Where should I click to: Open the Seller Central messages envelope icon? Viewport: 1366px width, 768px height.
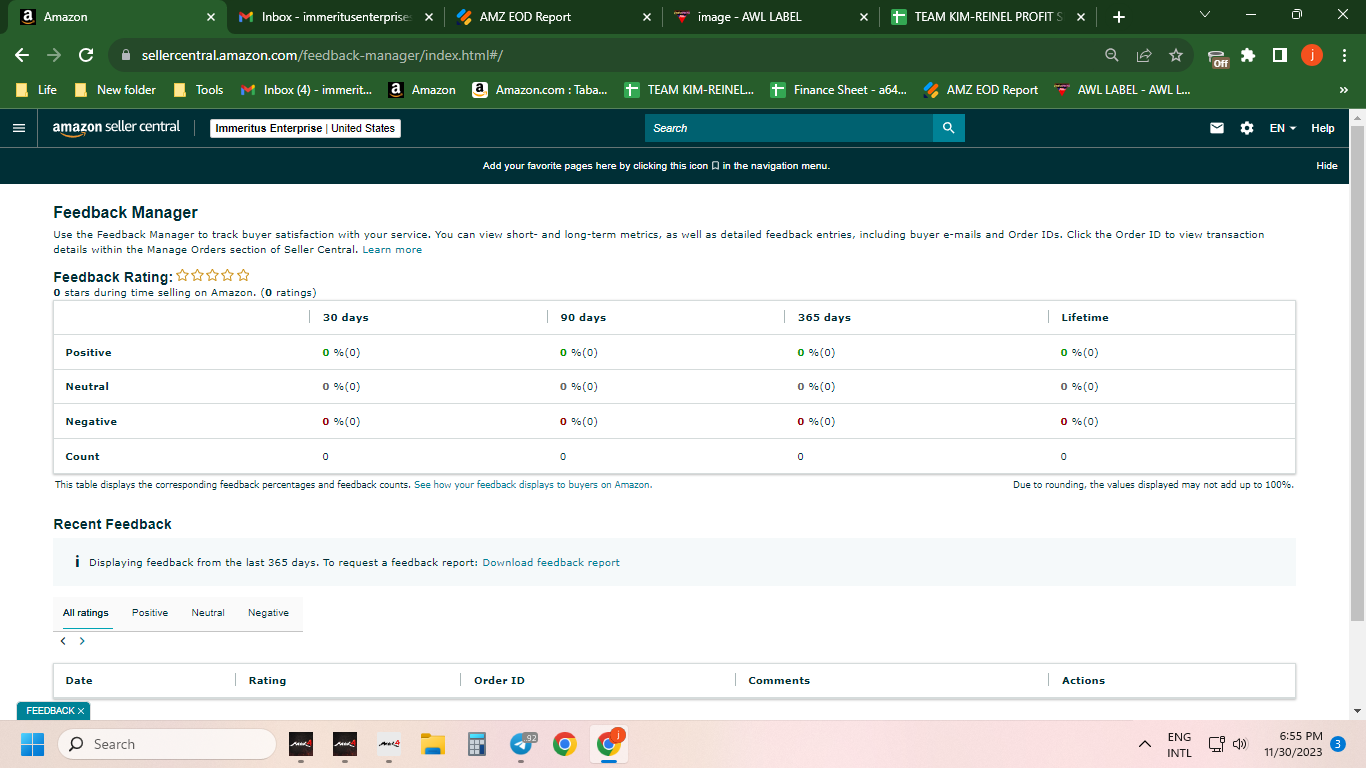point(1217,128)
